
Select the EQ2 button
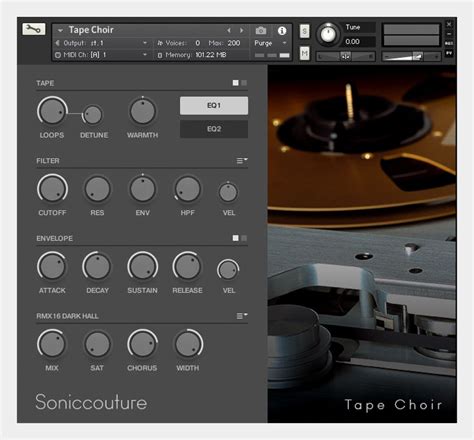click(214, 129)
